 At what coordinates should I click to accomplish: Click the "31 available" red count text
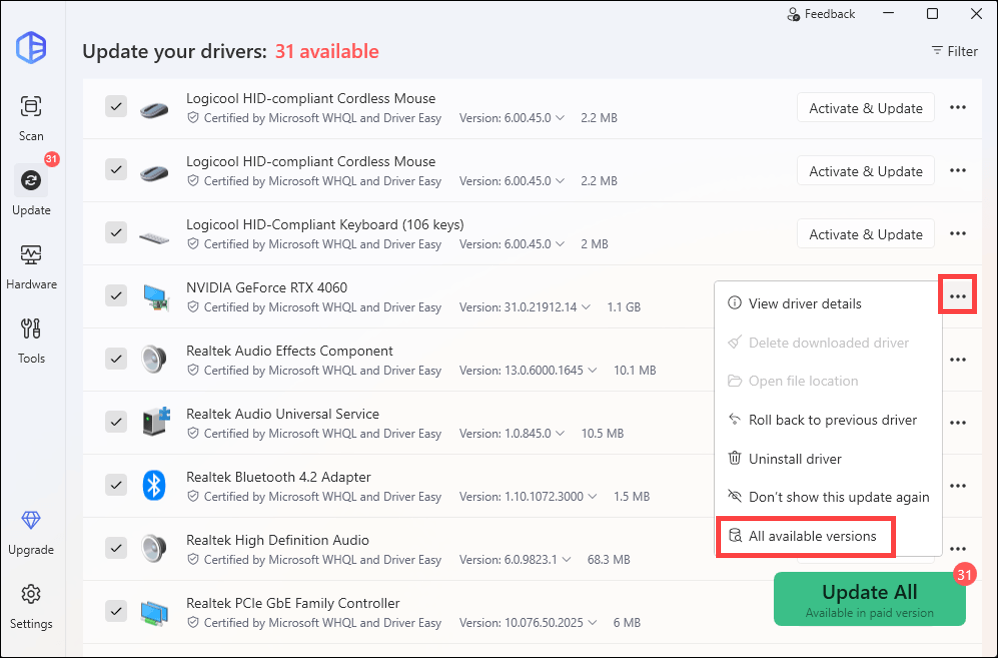(327, 52)
